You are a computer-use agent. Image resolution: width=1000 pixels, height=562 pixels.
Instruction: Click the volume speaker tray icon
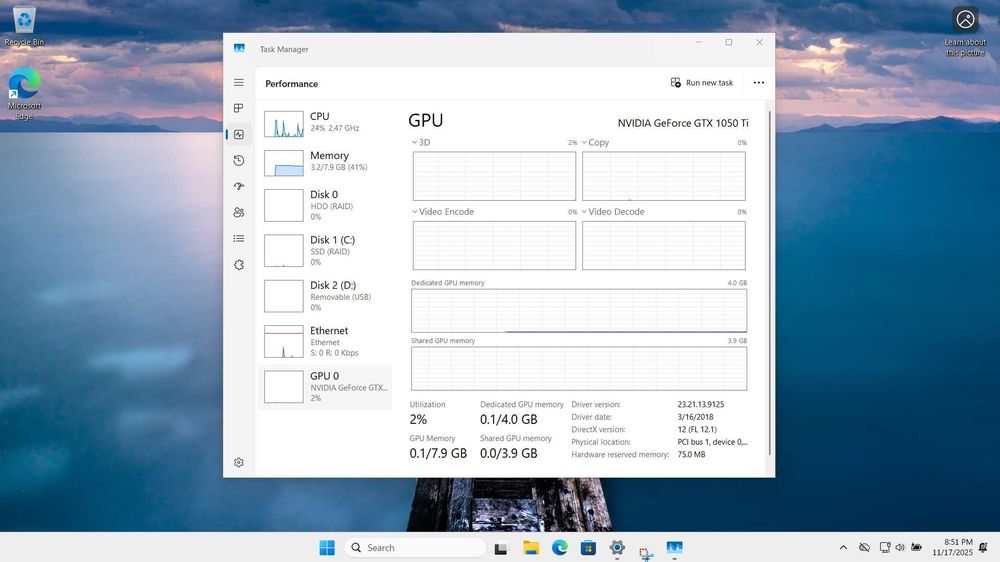tap(900, 547)
